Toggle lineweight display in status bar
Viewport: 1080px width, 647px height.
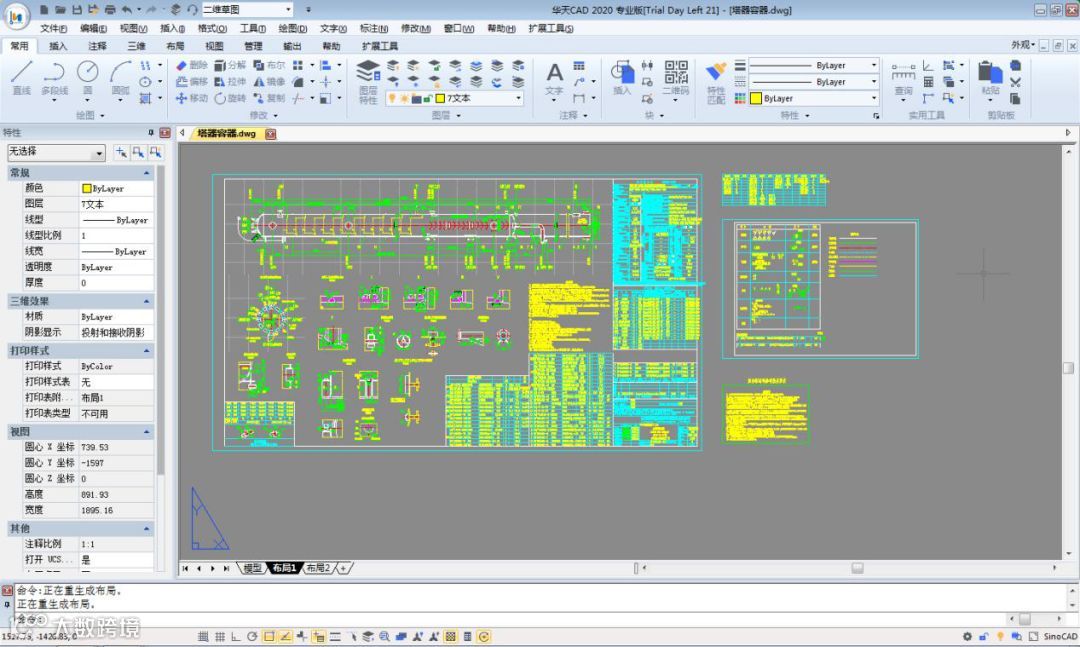(335, 637)
